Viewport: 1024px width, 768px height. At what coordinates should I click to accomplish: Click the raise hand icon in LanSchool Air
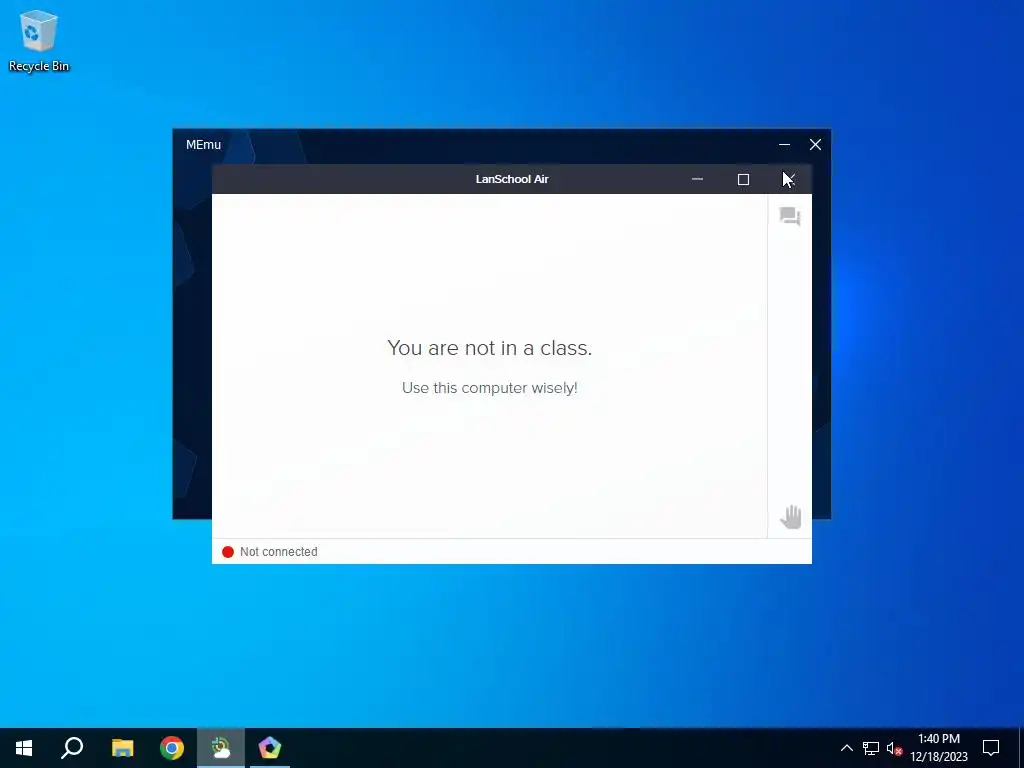pyautogui.click(x=790, y=517)
